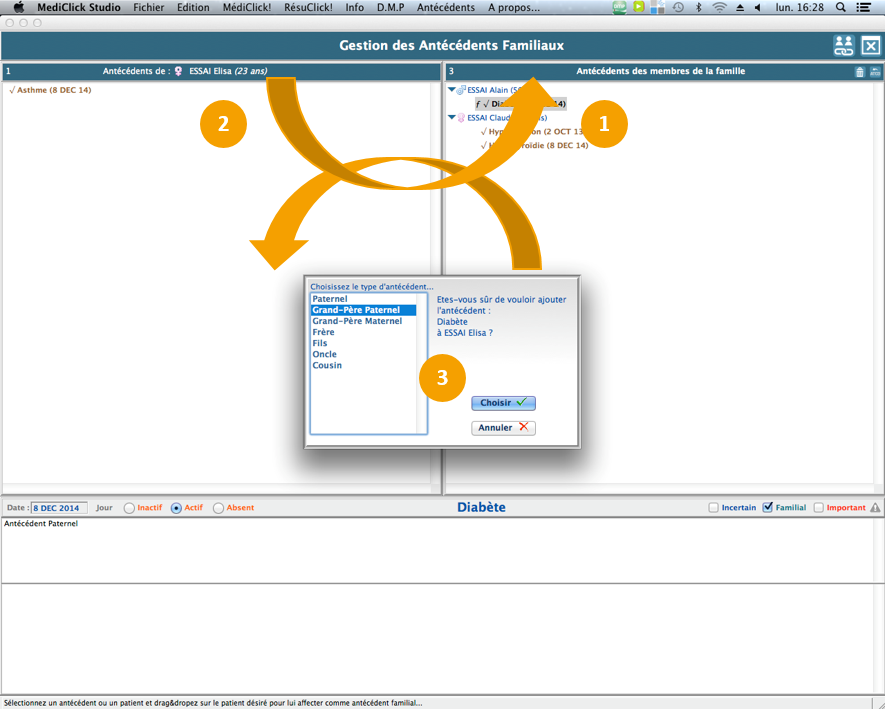Open the Bluetooth status menu
Screen dimensions: 885x709
(699, 7)
